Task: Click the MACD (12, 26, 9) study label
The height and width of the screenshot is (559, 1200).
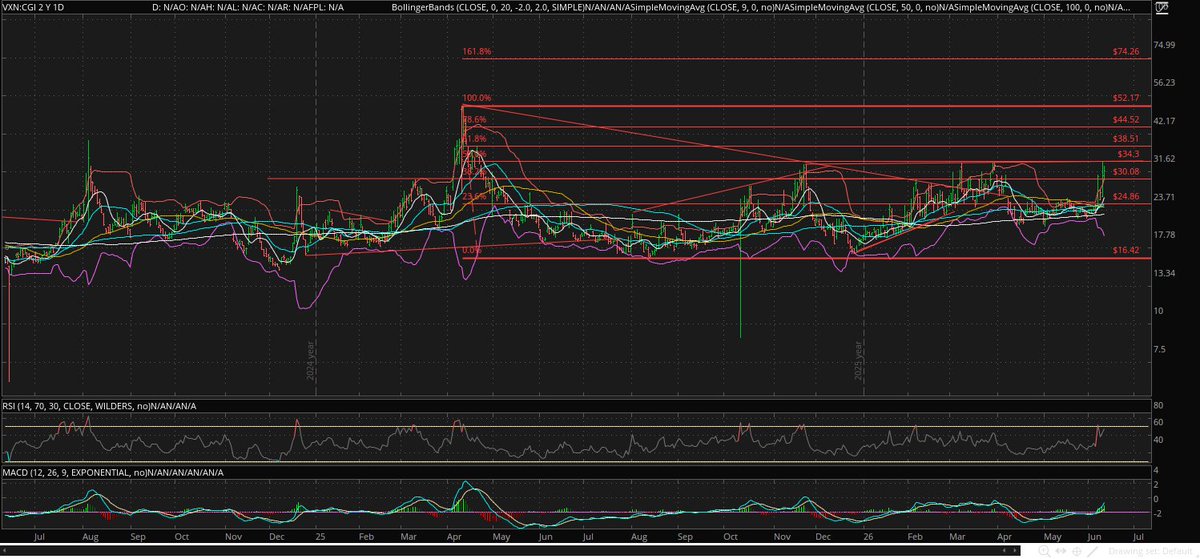Action: (114, 472)
